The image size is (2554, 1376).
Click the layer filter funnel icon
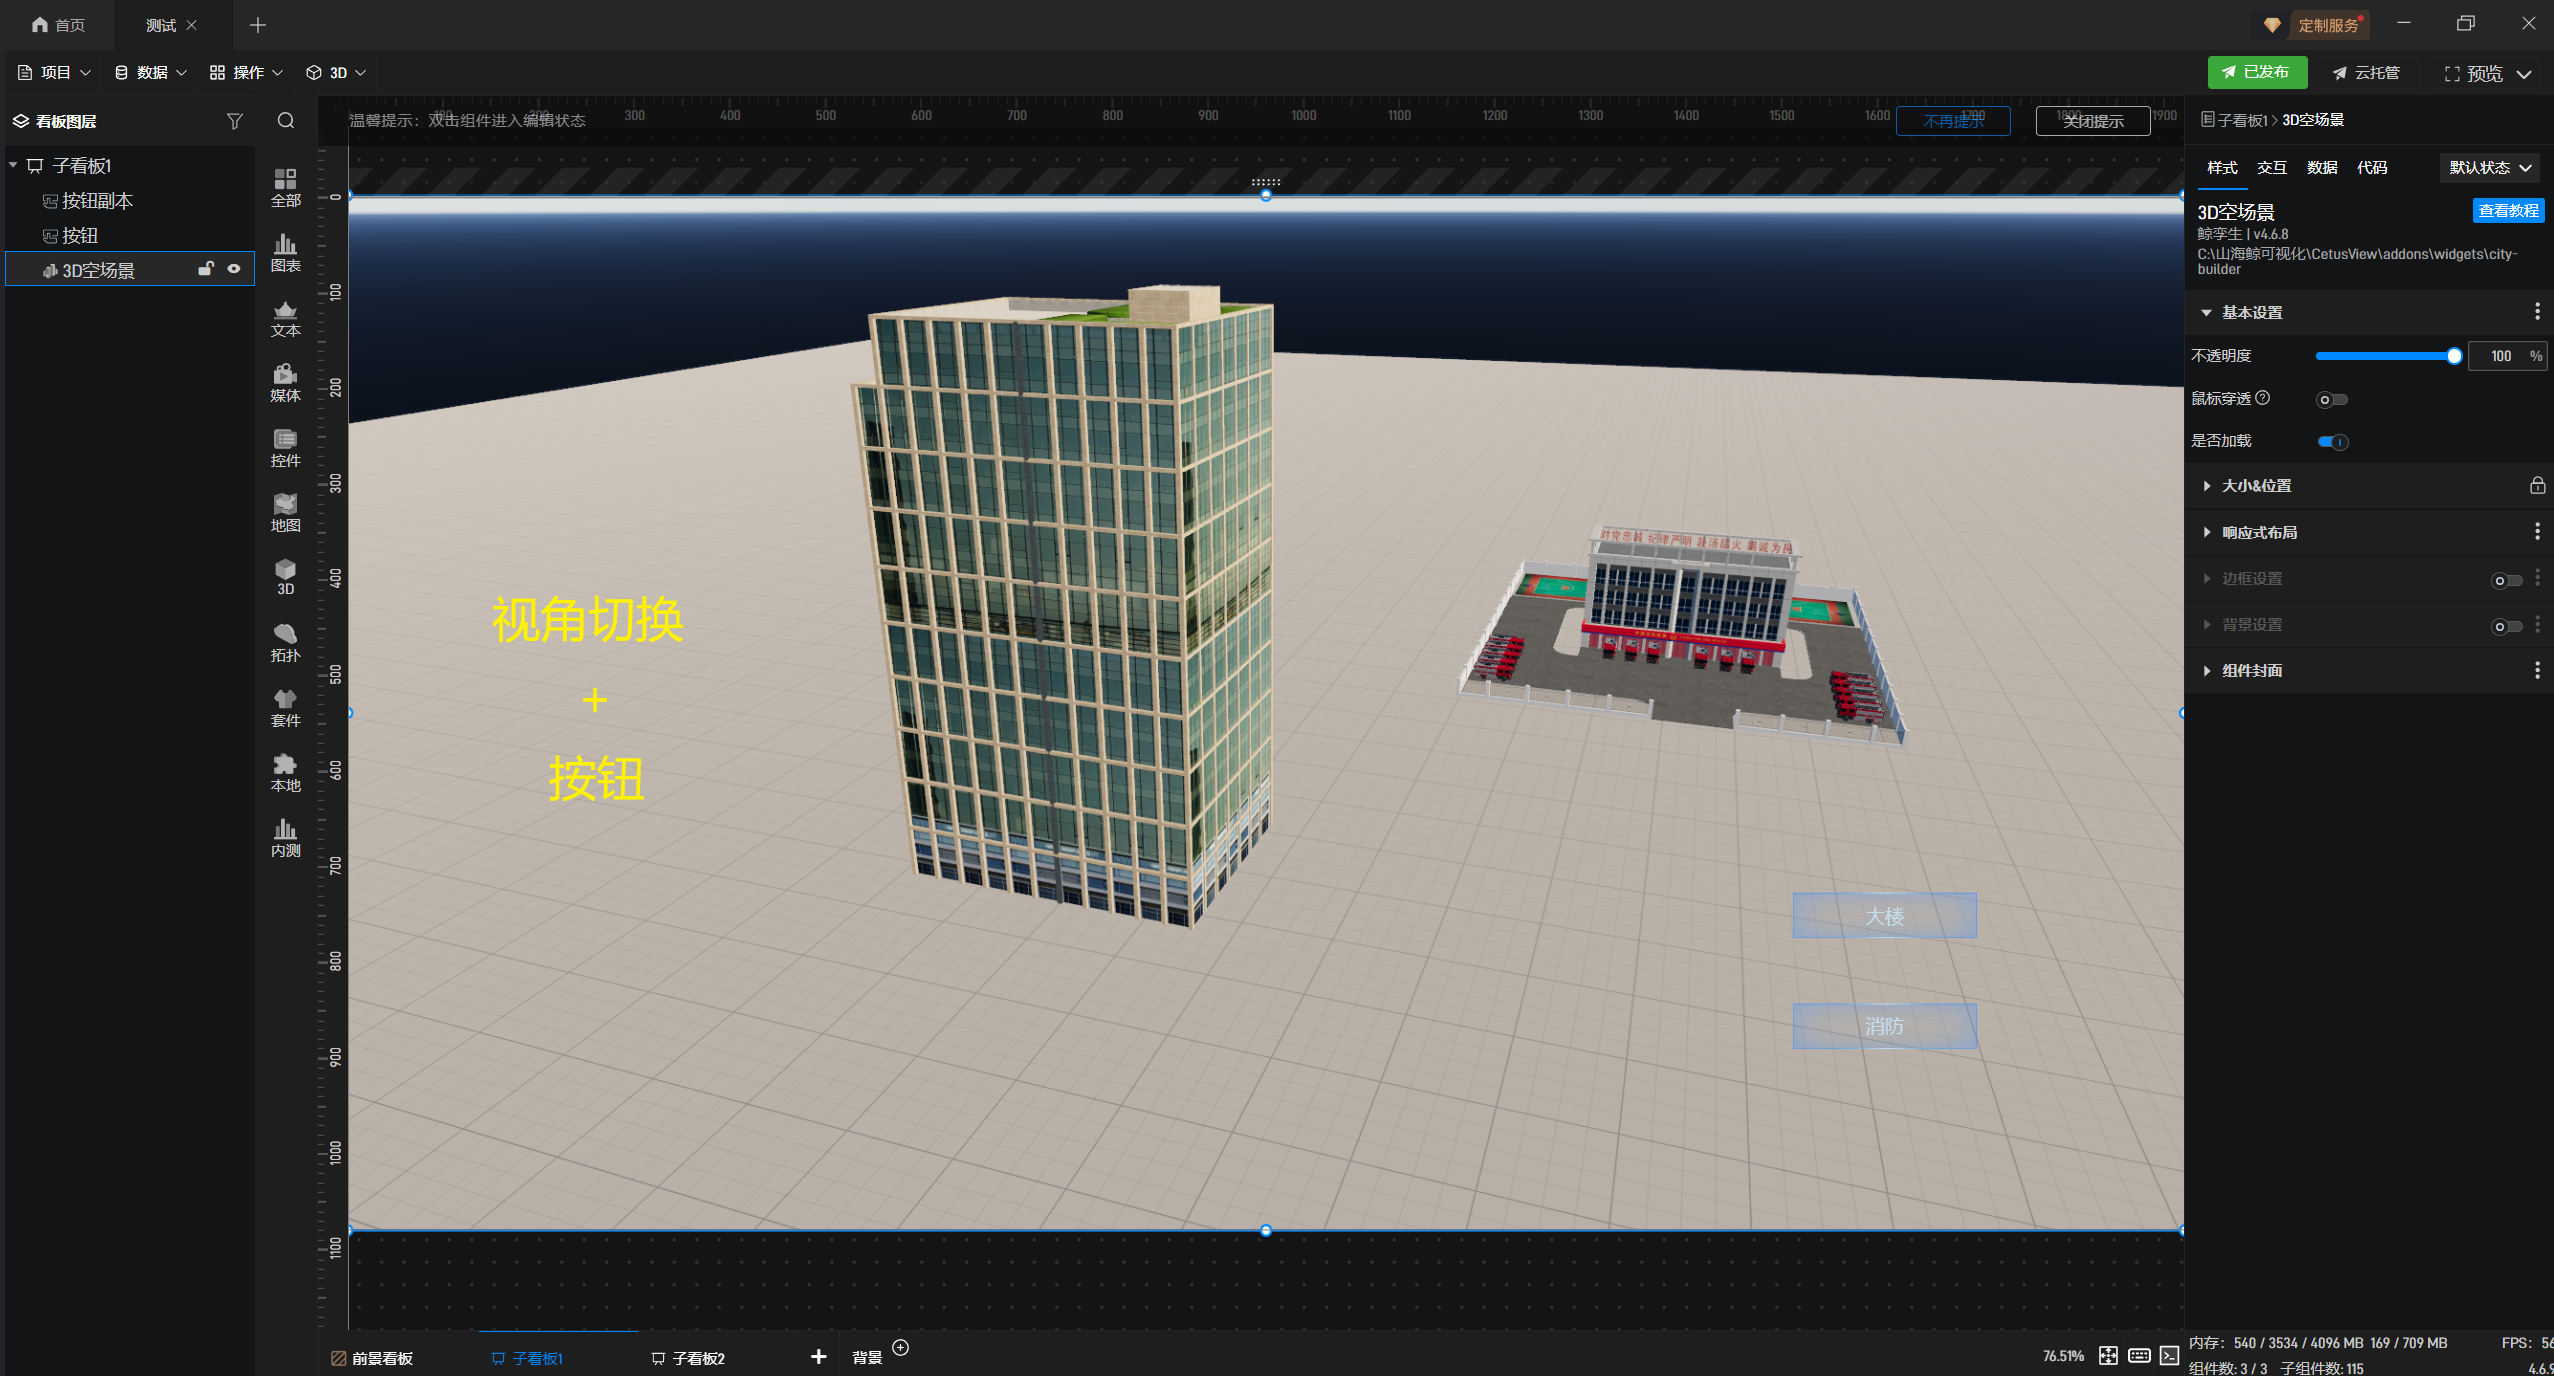tap(235, 121)
